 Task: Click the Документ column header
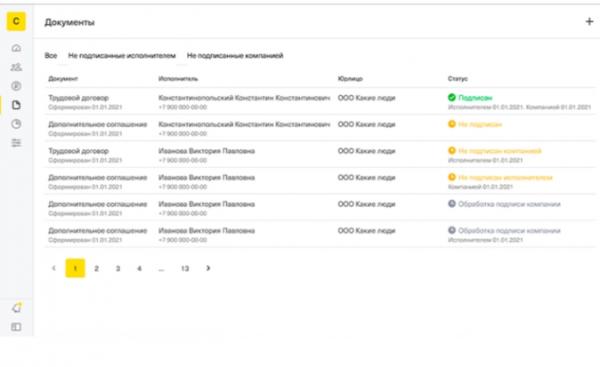[63, 79]
